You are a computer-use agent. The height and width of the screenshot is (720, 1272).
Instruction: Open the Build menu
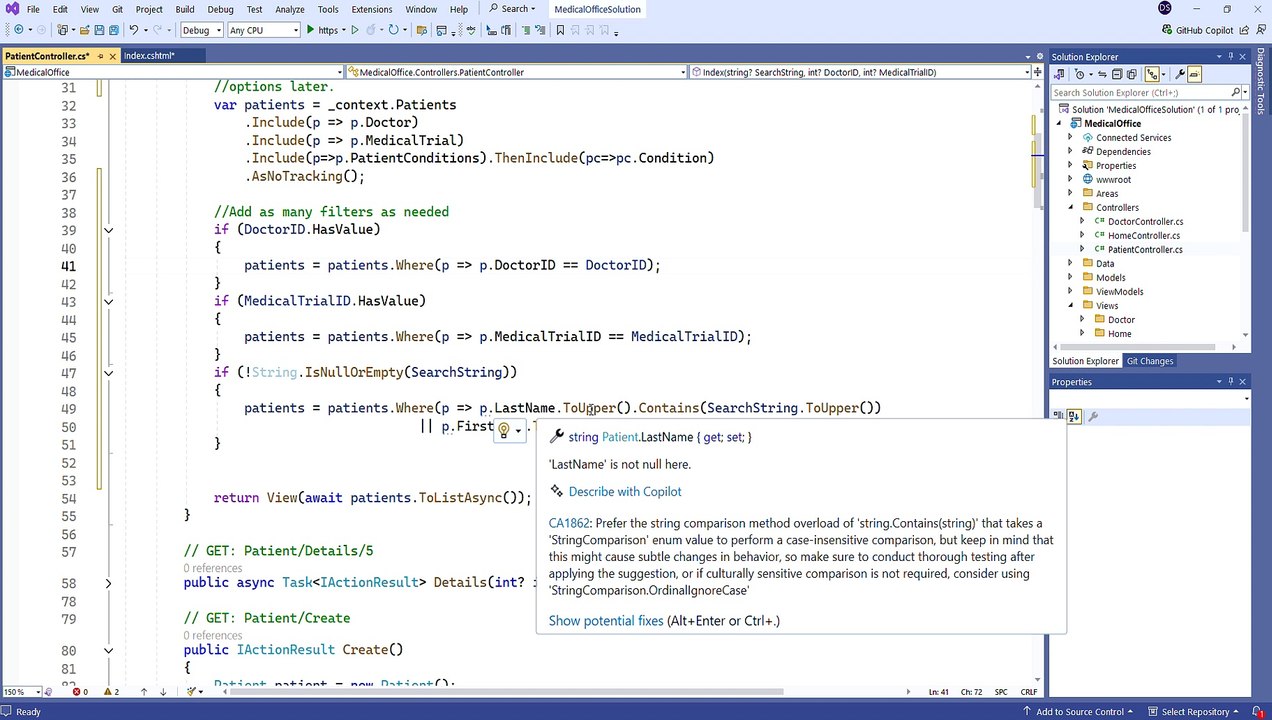click(x=184, y=9)
